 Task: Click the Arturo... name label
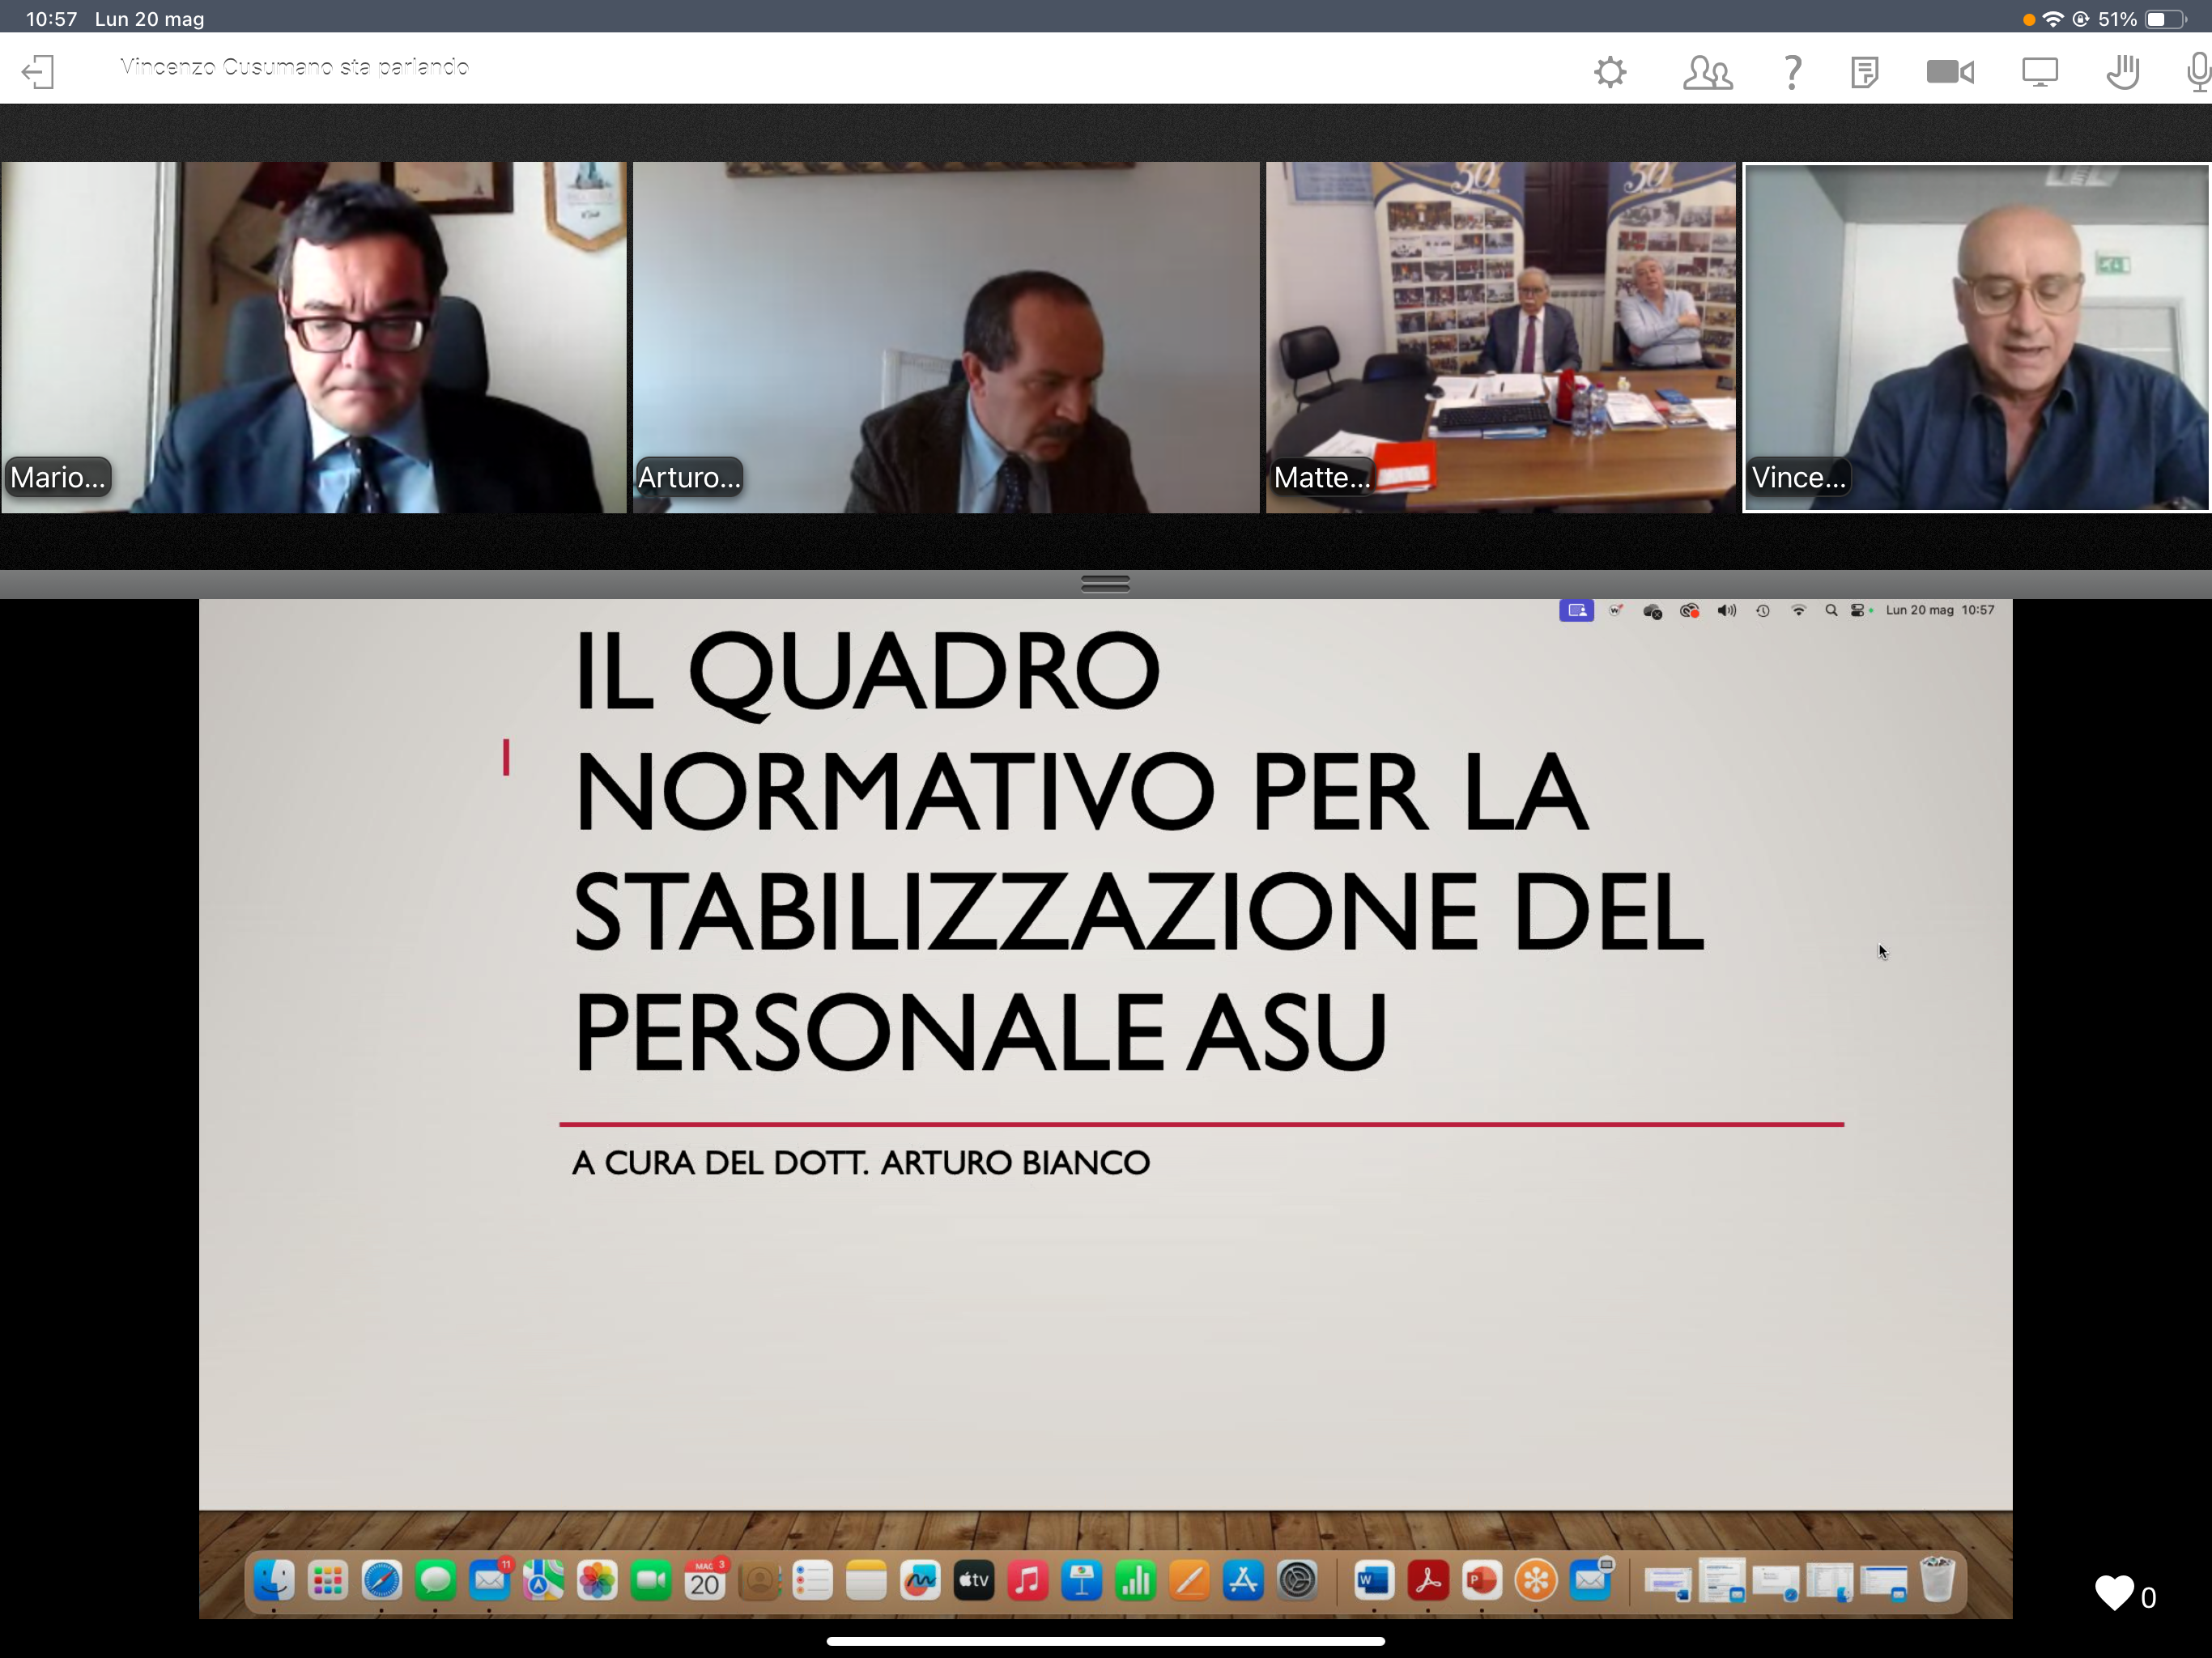[x=689, y=478]
